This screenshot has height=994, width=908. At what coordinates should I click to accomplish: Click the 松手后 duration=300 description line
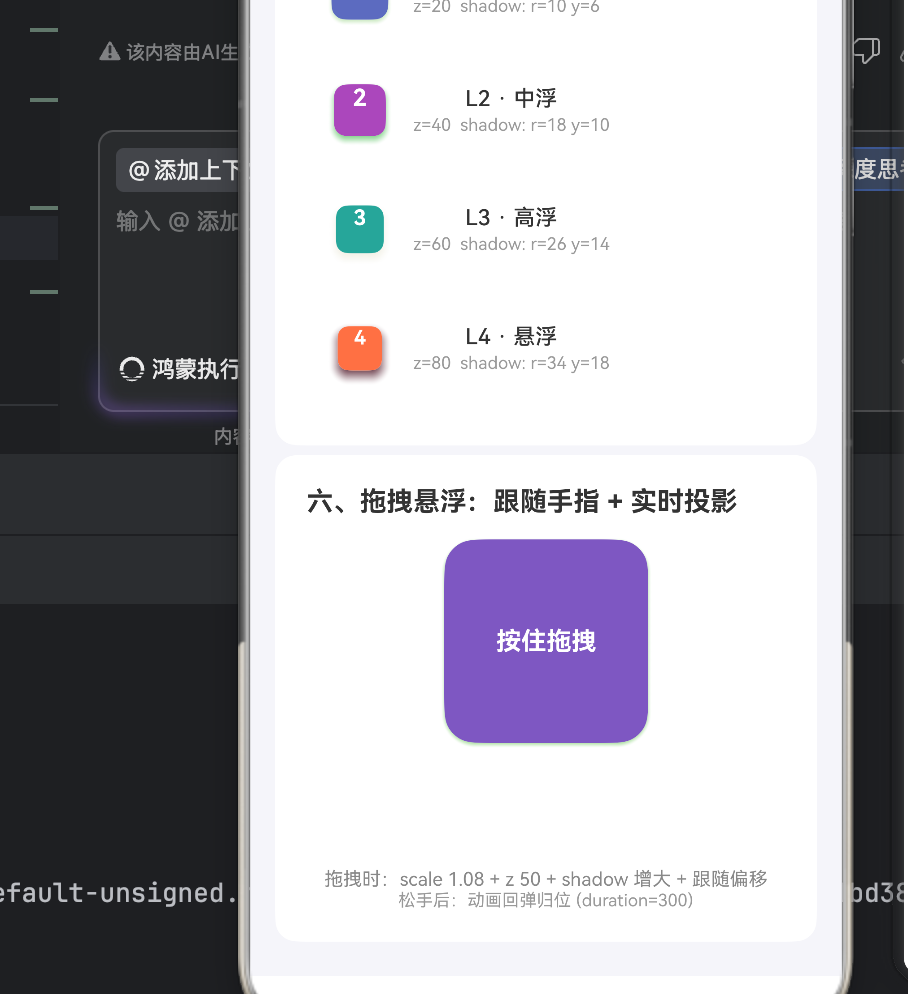[x=546, y=900]
